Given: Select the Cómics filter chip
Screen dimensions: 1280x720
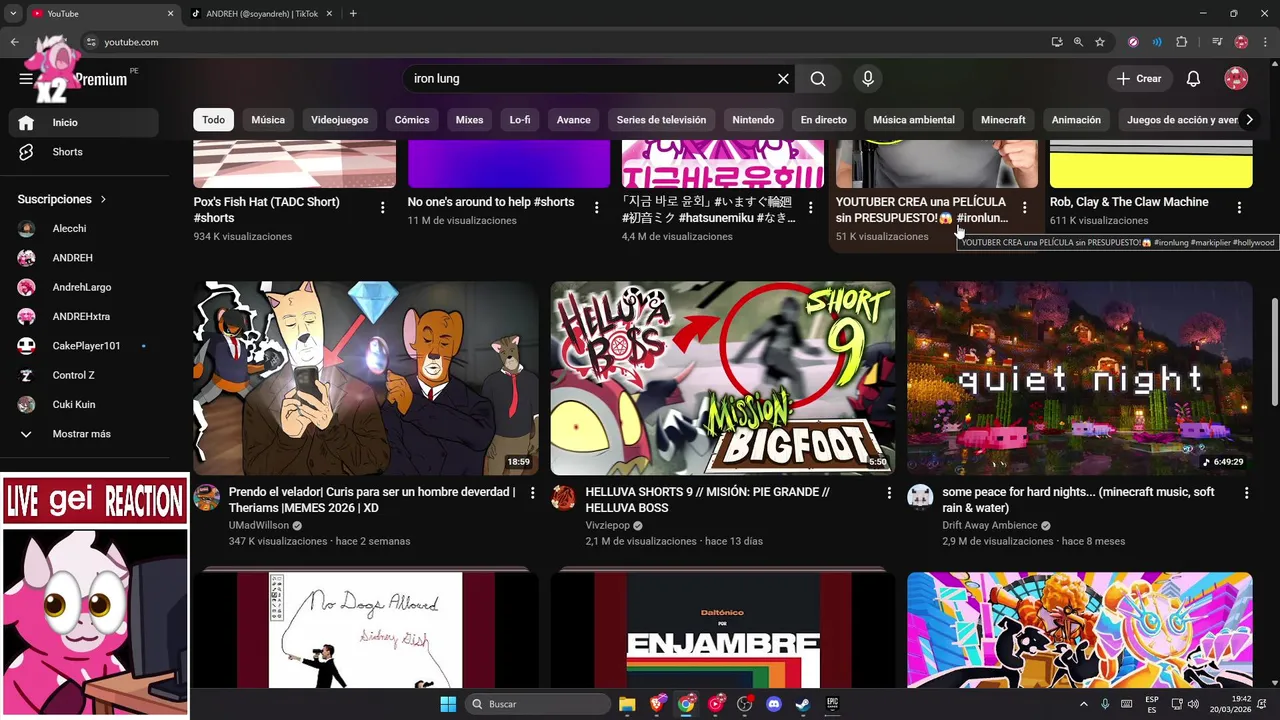Looking at the screenshot, I should 412,120.
